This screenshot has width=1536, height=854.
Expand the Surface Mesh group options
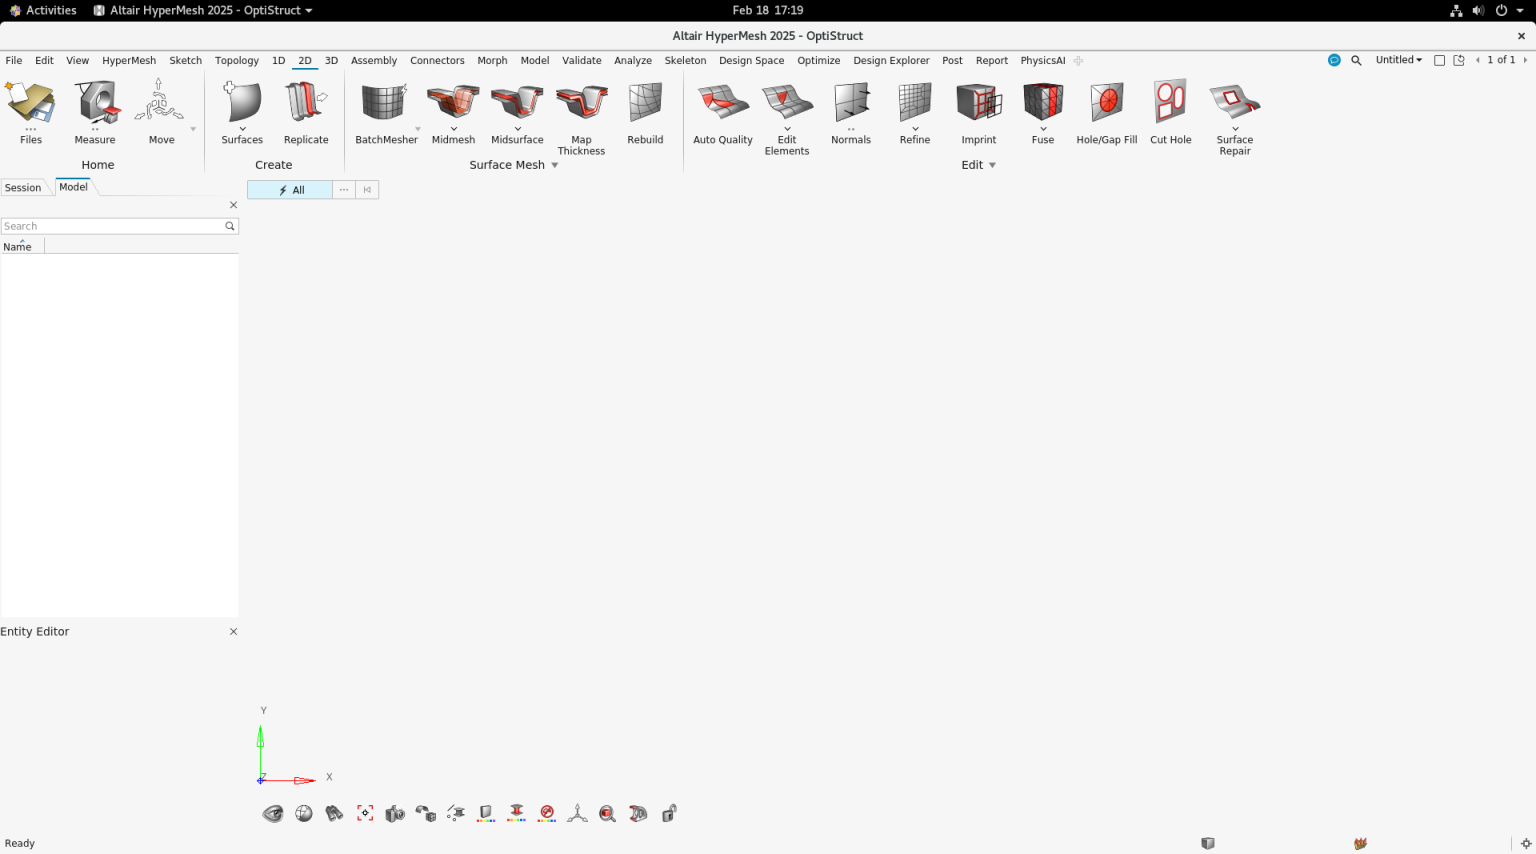pos(555,165)
